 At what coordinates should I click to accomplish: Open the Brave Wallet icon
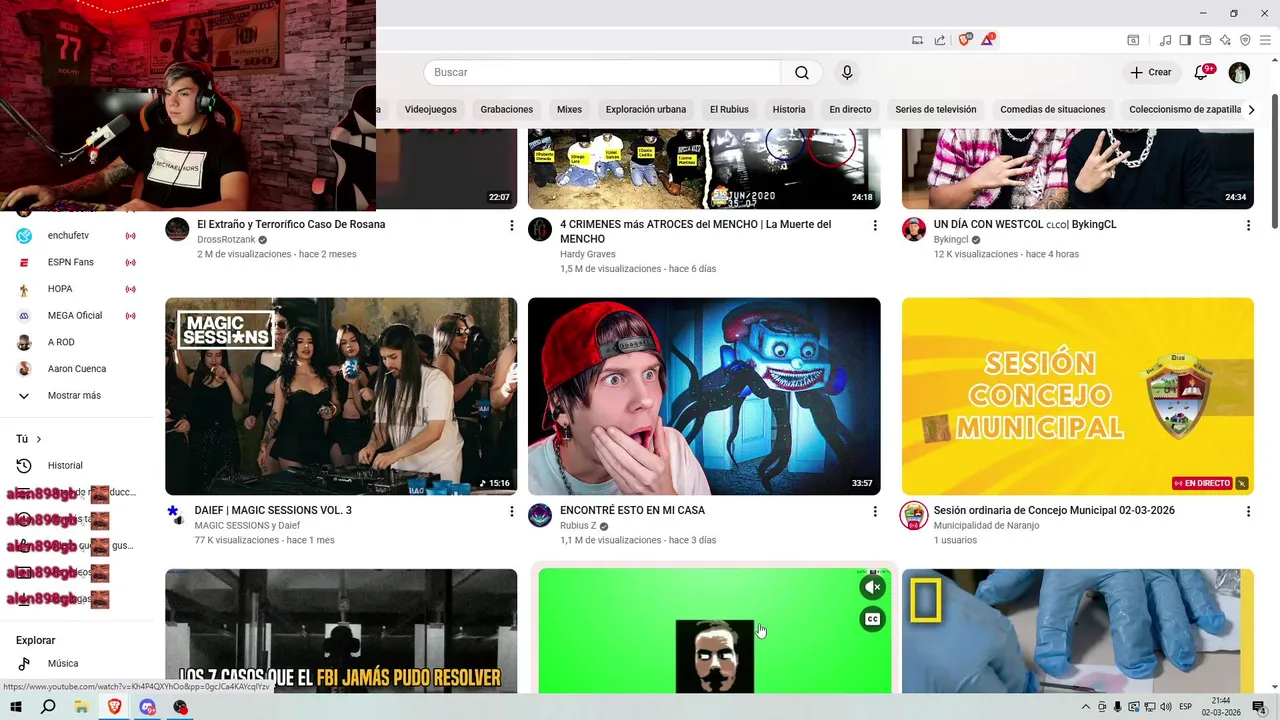1205,40
